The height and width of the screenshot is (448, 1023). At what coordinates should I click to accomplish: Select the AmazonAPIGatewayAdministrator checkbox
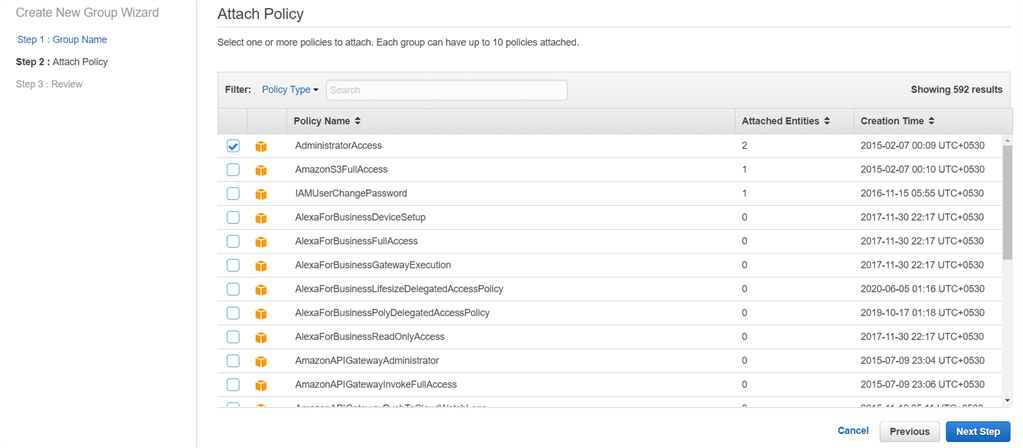233,361
